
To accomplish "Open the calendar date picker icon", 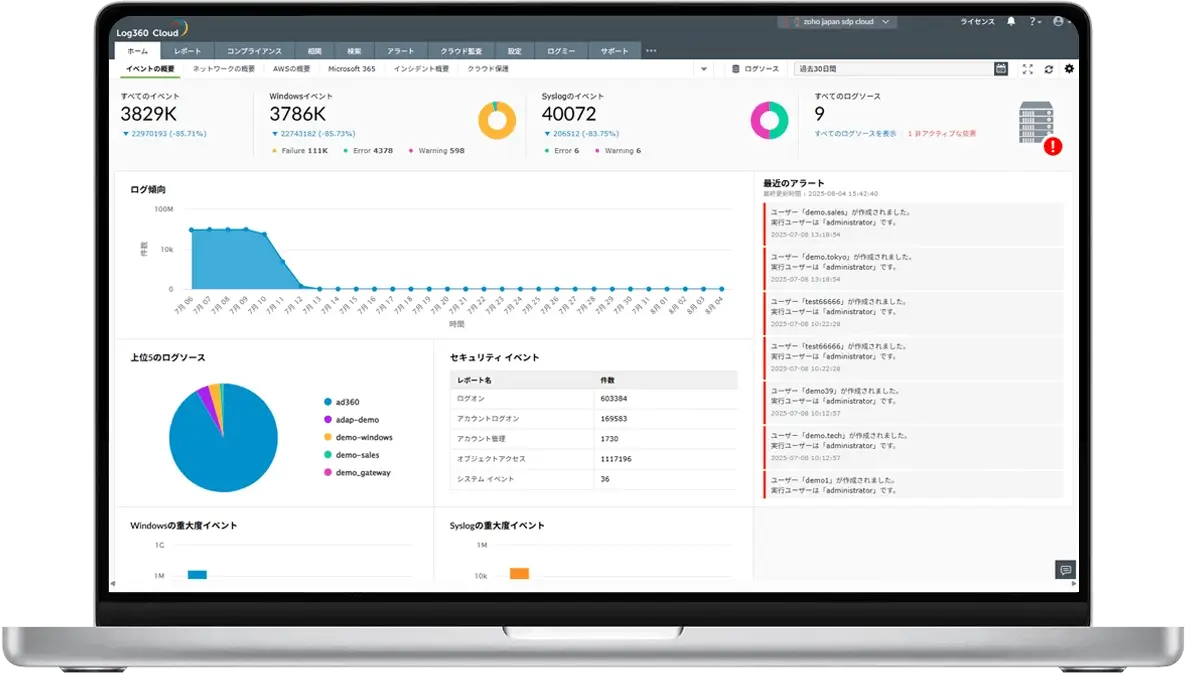I will 1001,69.
